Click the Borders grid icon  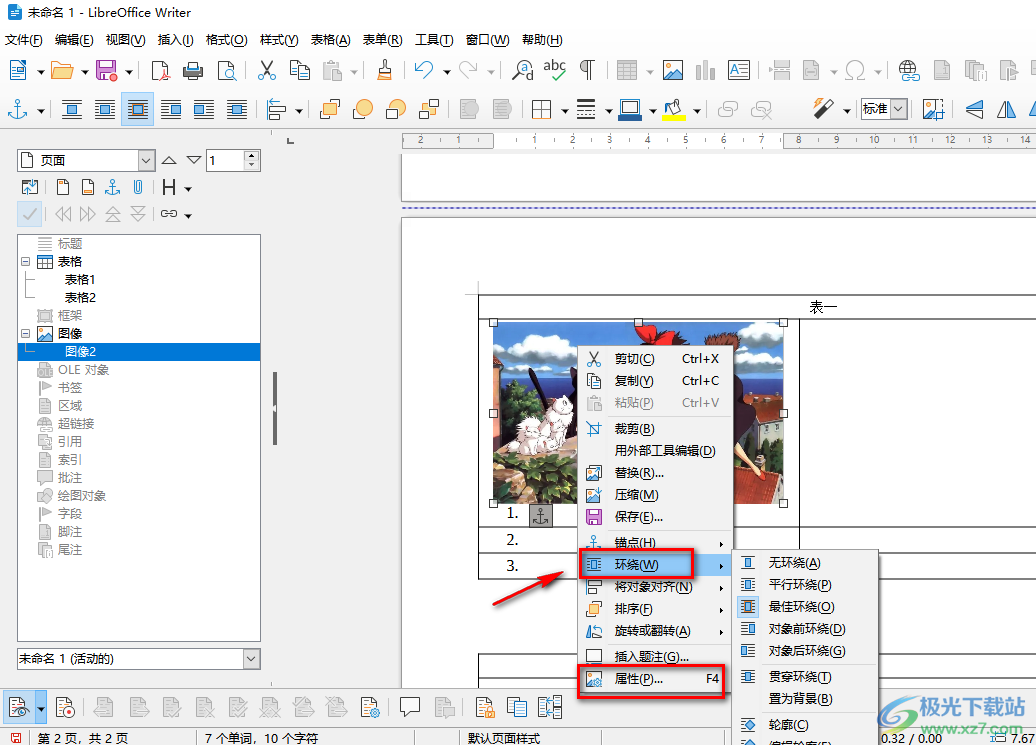click(541, 109)
